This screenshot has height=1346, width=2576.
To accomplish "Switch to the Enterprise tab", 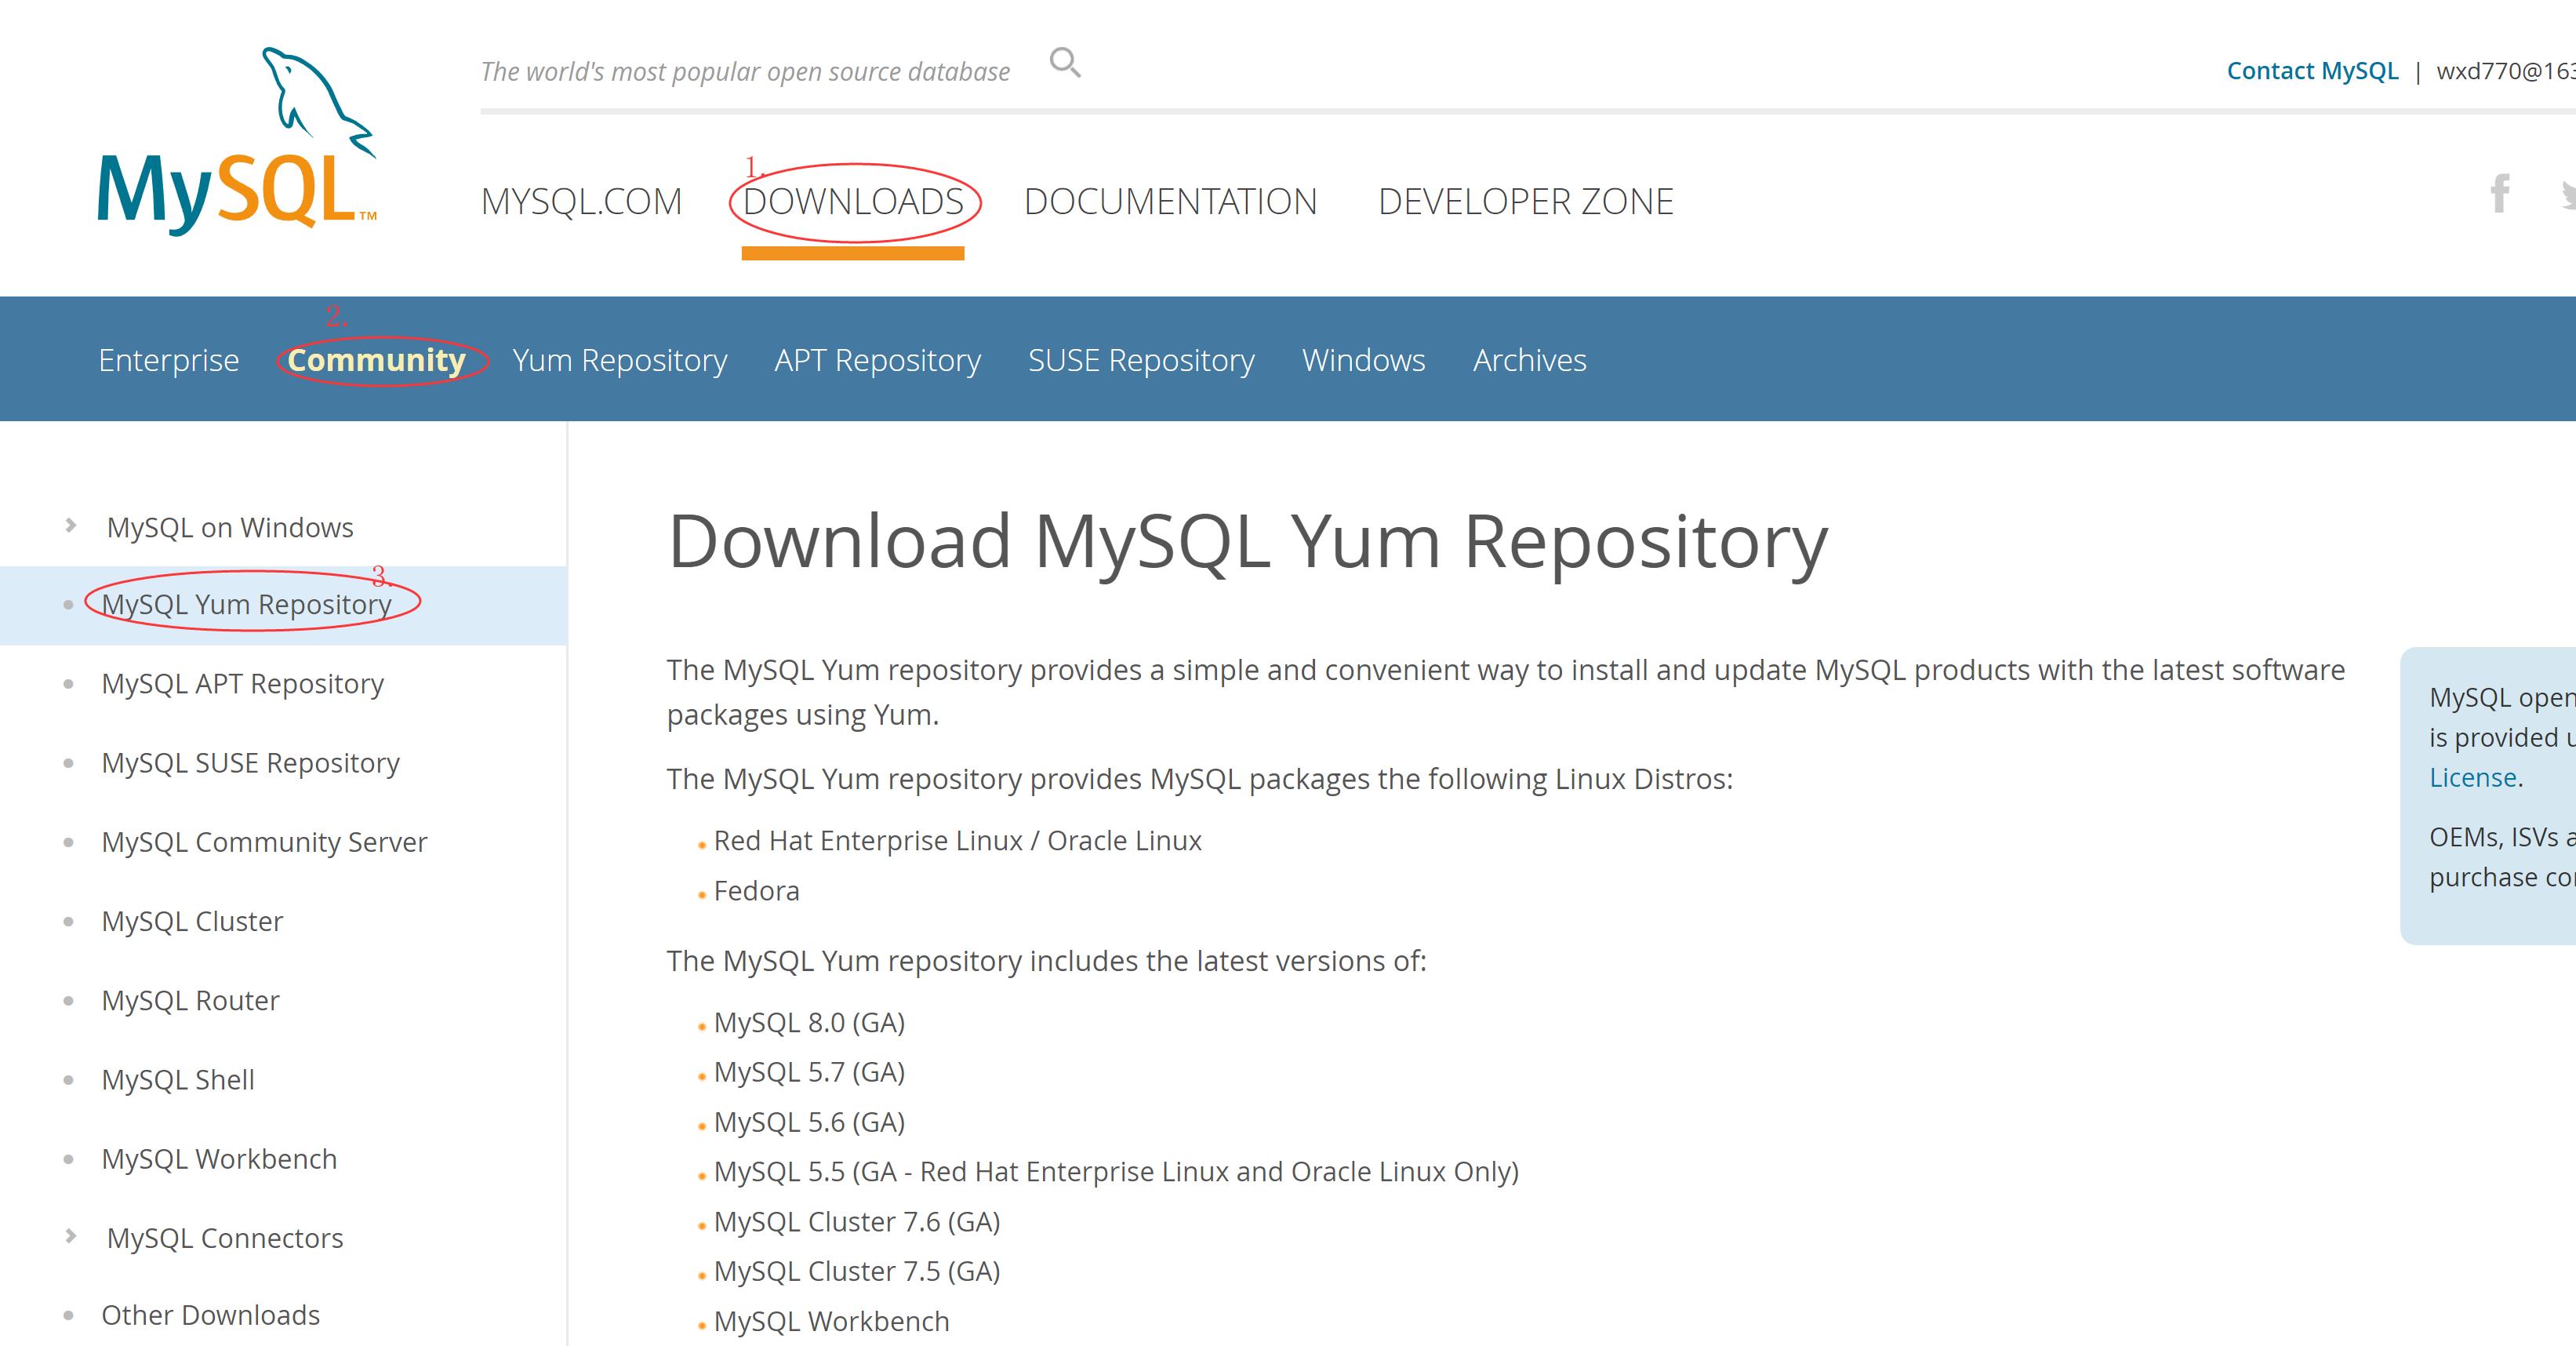I will coord(169,359).
